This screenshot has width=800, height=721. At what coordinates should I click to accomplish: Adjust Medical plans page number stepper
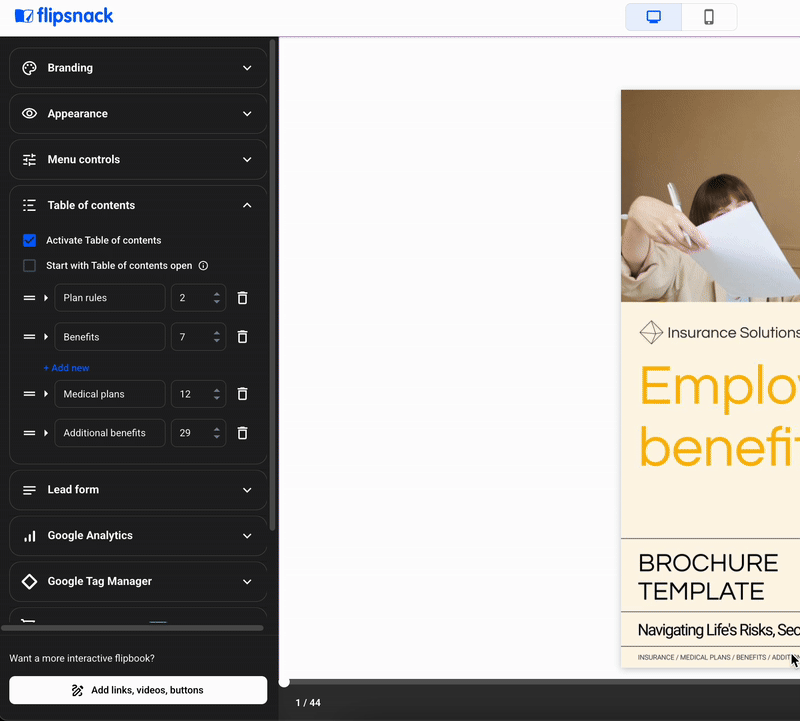coord(217,394)
